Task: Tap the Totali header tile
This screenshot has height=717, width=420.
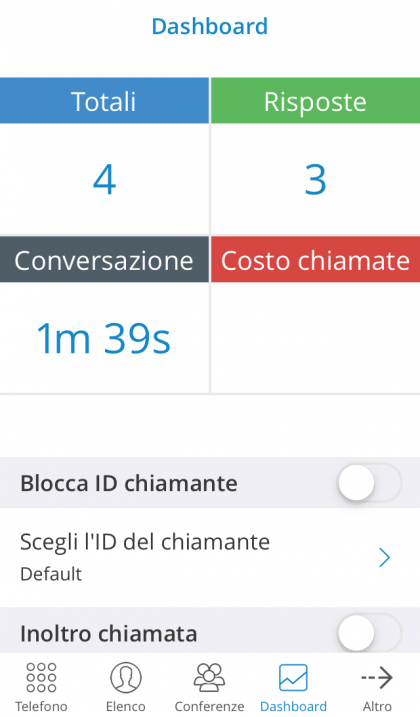Action: pyautogui.click(x=104, y=101)
